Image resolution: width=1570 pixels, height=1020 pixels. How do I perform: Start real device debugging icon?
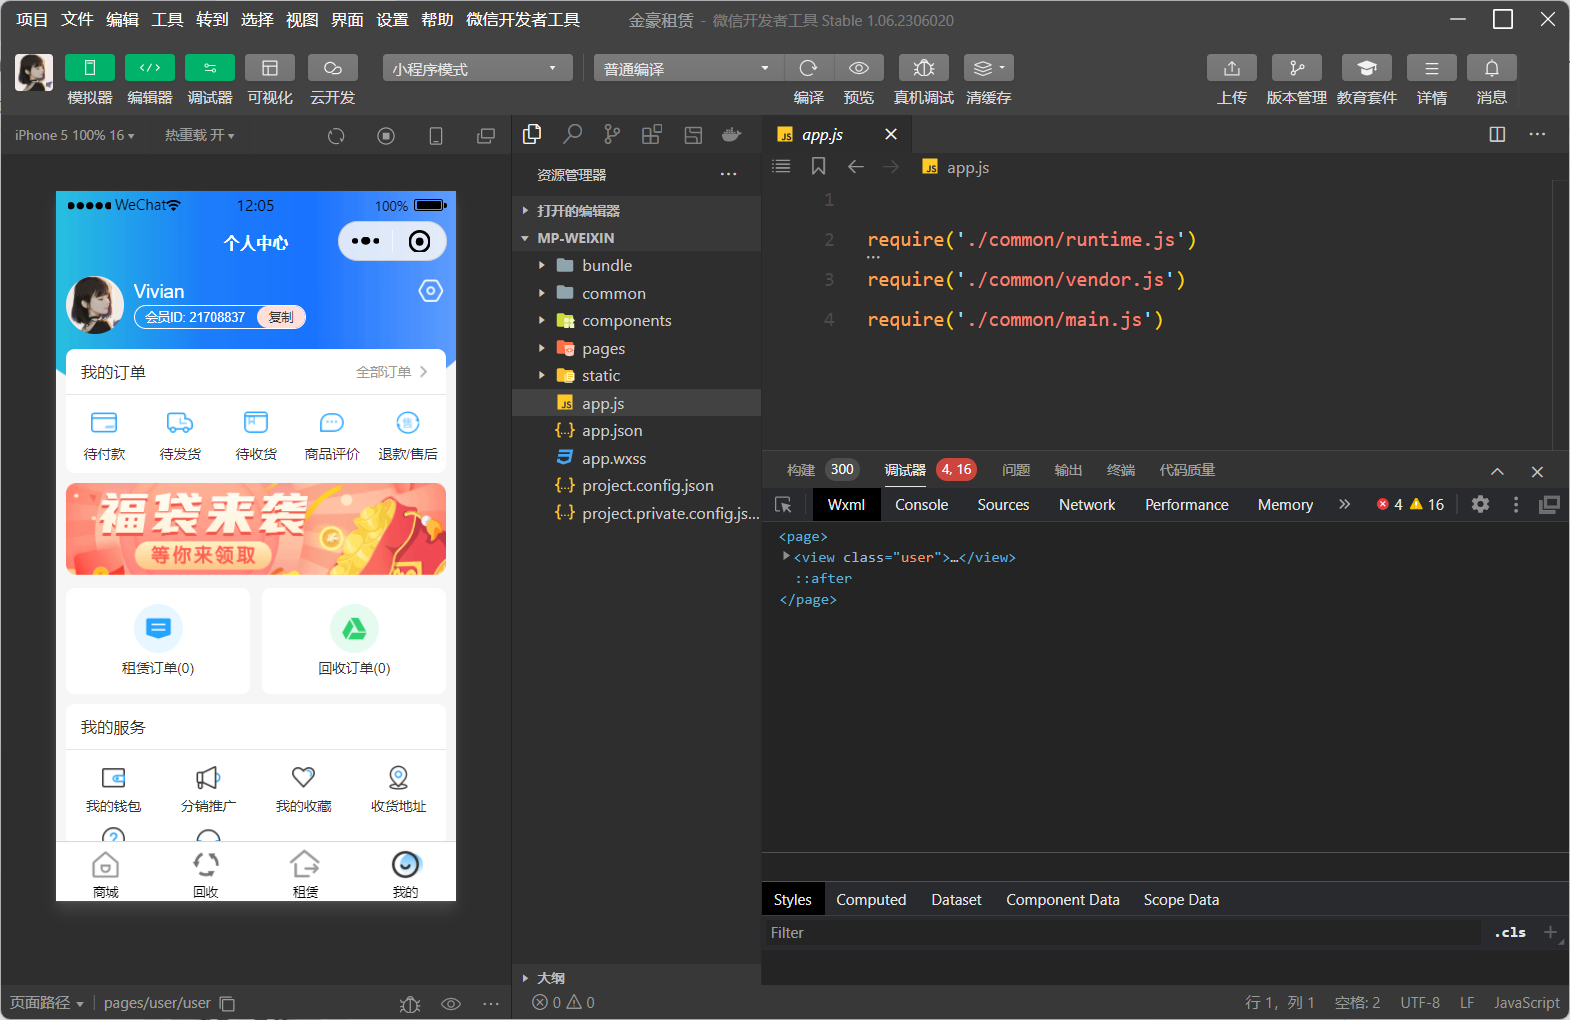coord(924,68)
